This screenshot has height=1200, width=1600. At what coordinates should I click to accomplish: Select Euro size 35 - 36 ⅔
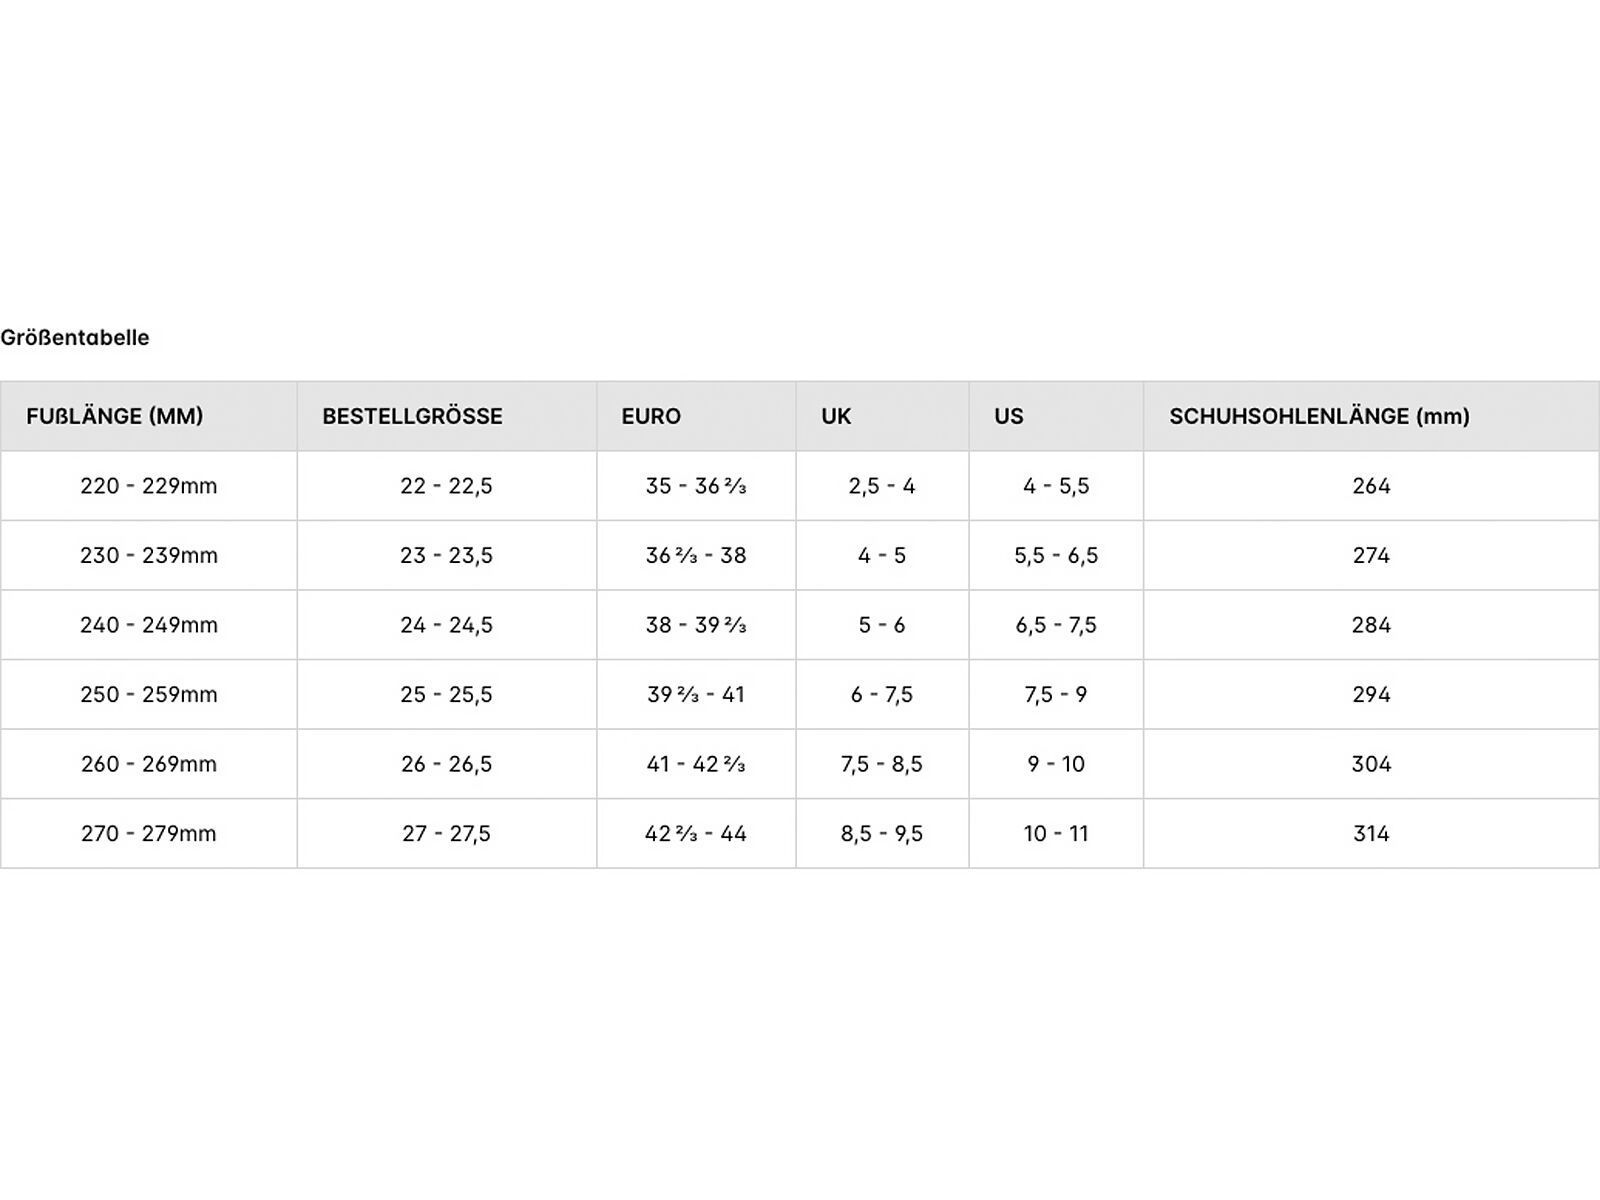pos(696,486)
